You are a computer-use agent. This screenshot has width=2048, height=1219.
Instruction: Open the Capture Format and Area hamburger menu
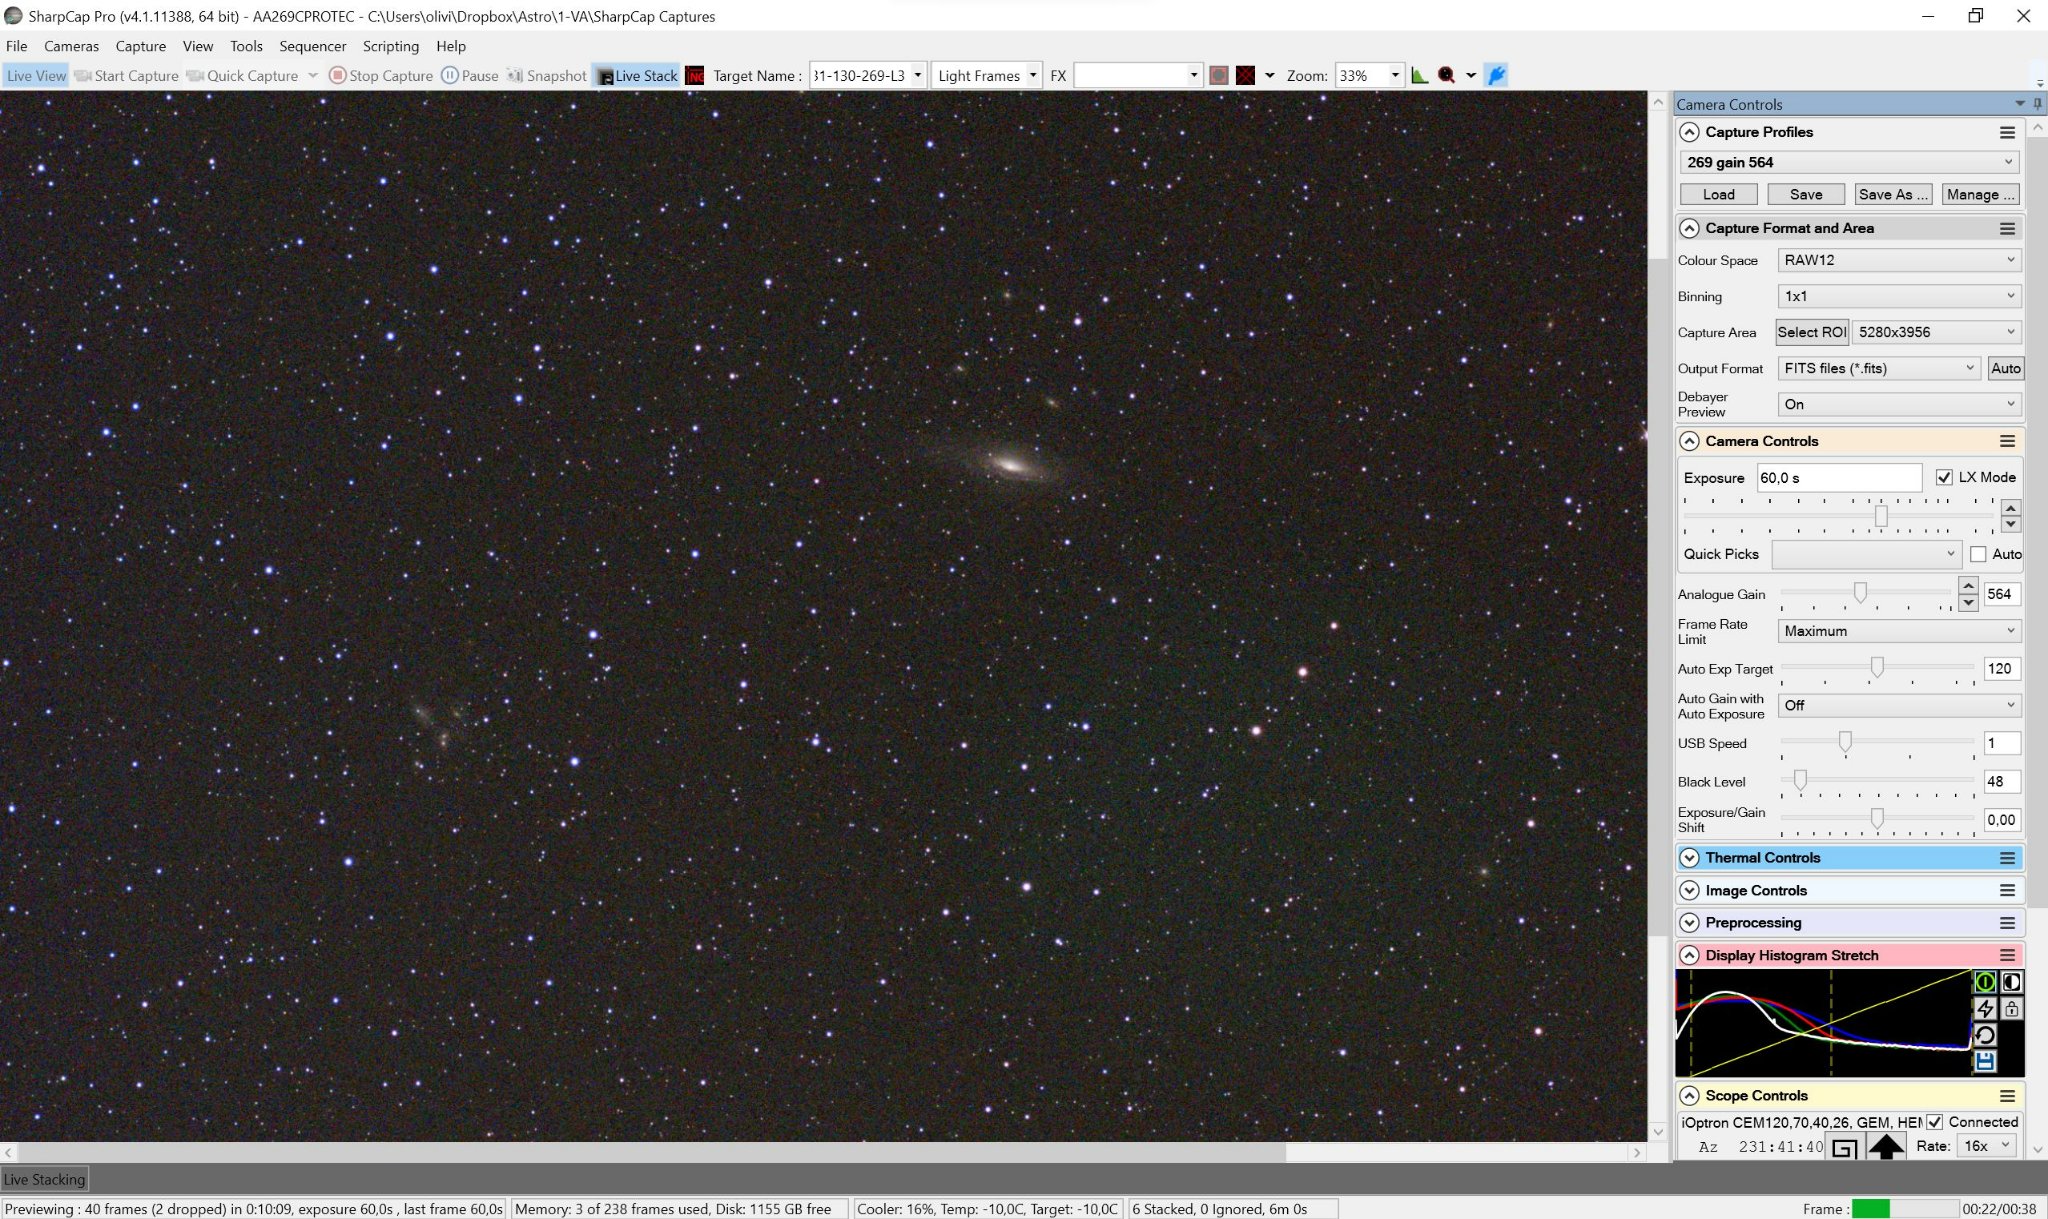[2006, 228]
